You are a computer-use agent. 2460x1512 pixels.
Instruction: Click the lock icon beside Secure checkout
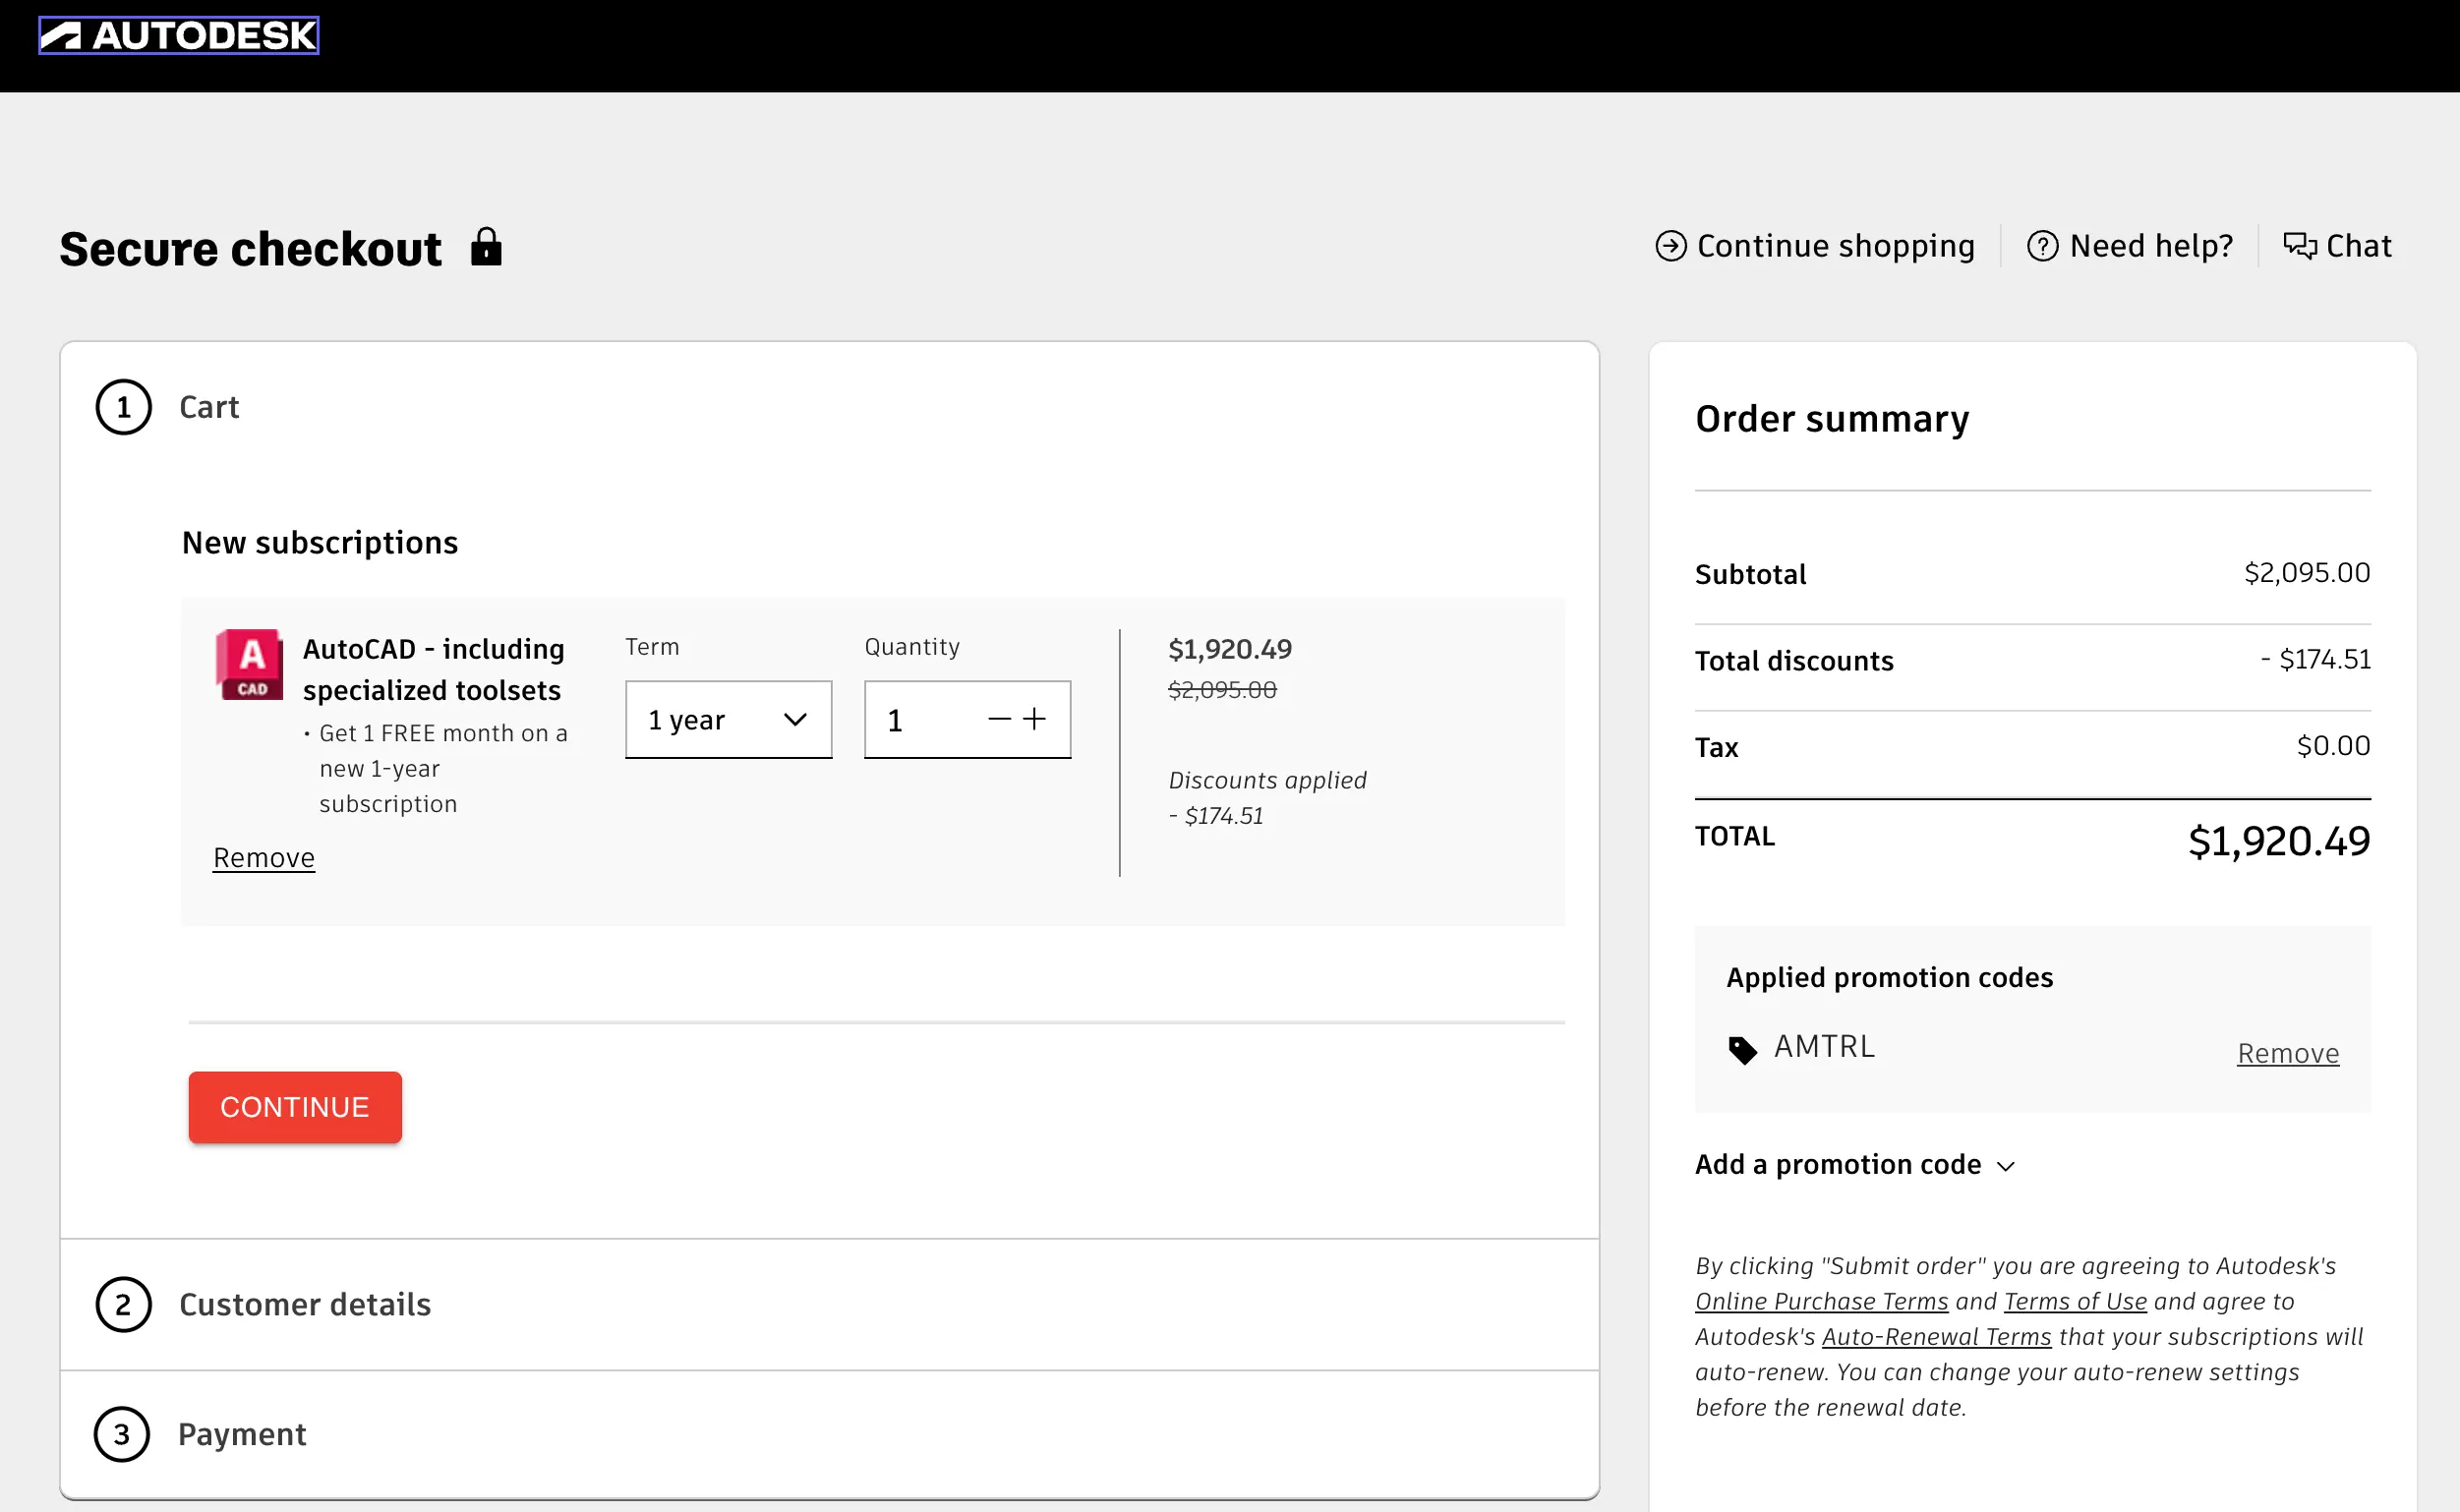coord(486,247)
